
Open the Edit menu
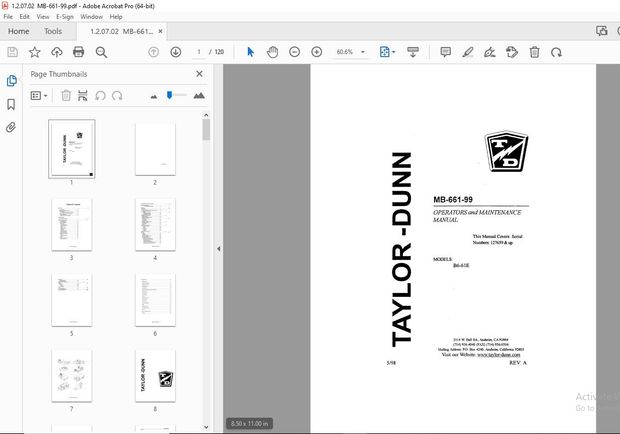(25, 17)
